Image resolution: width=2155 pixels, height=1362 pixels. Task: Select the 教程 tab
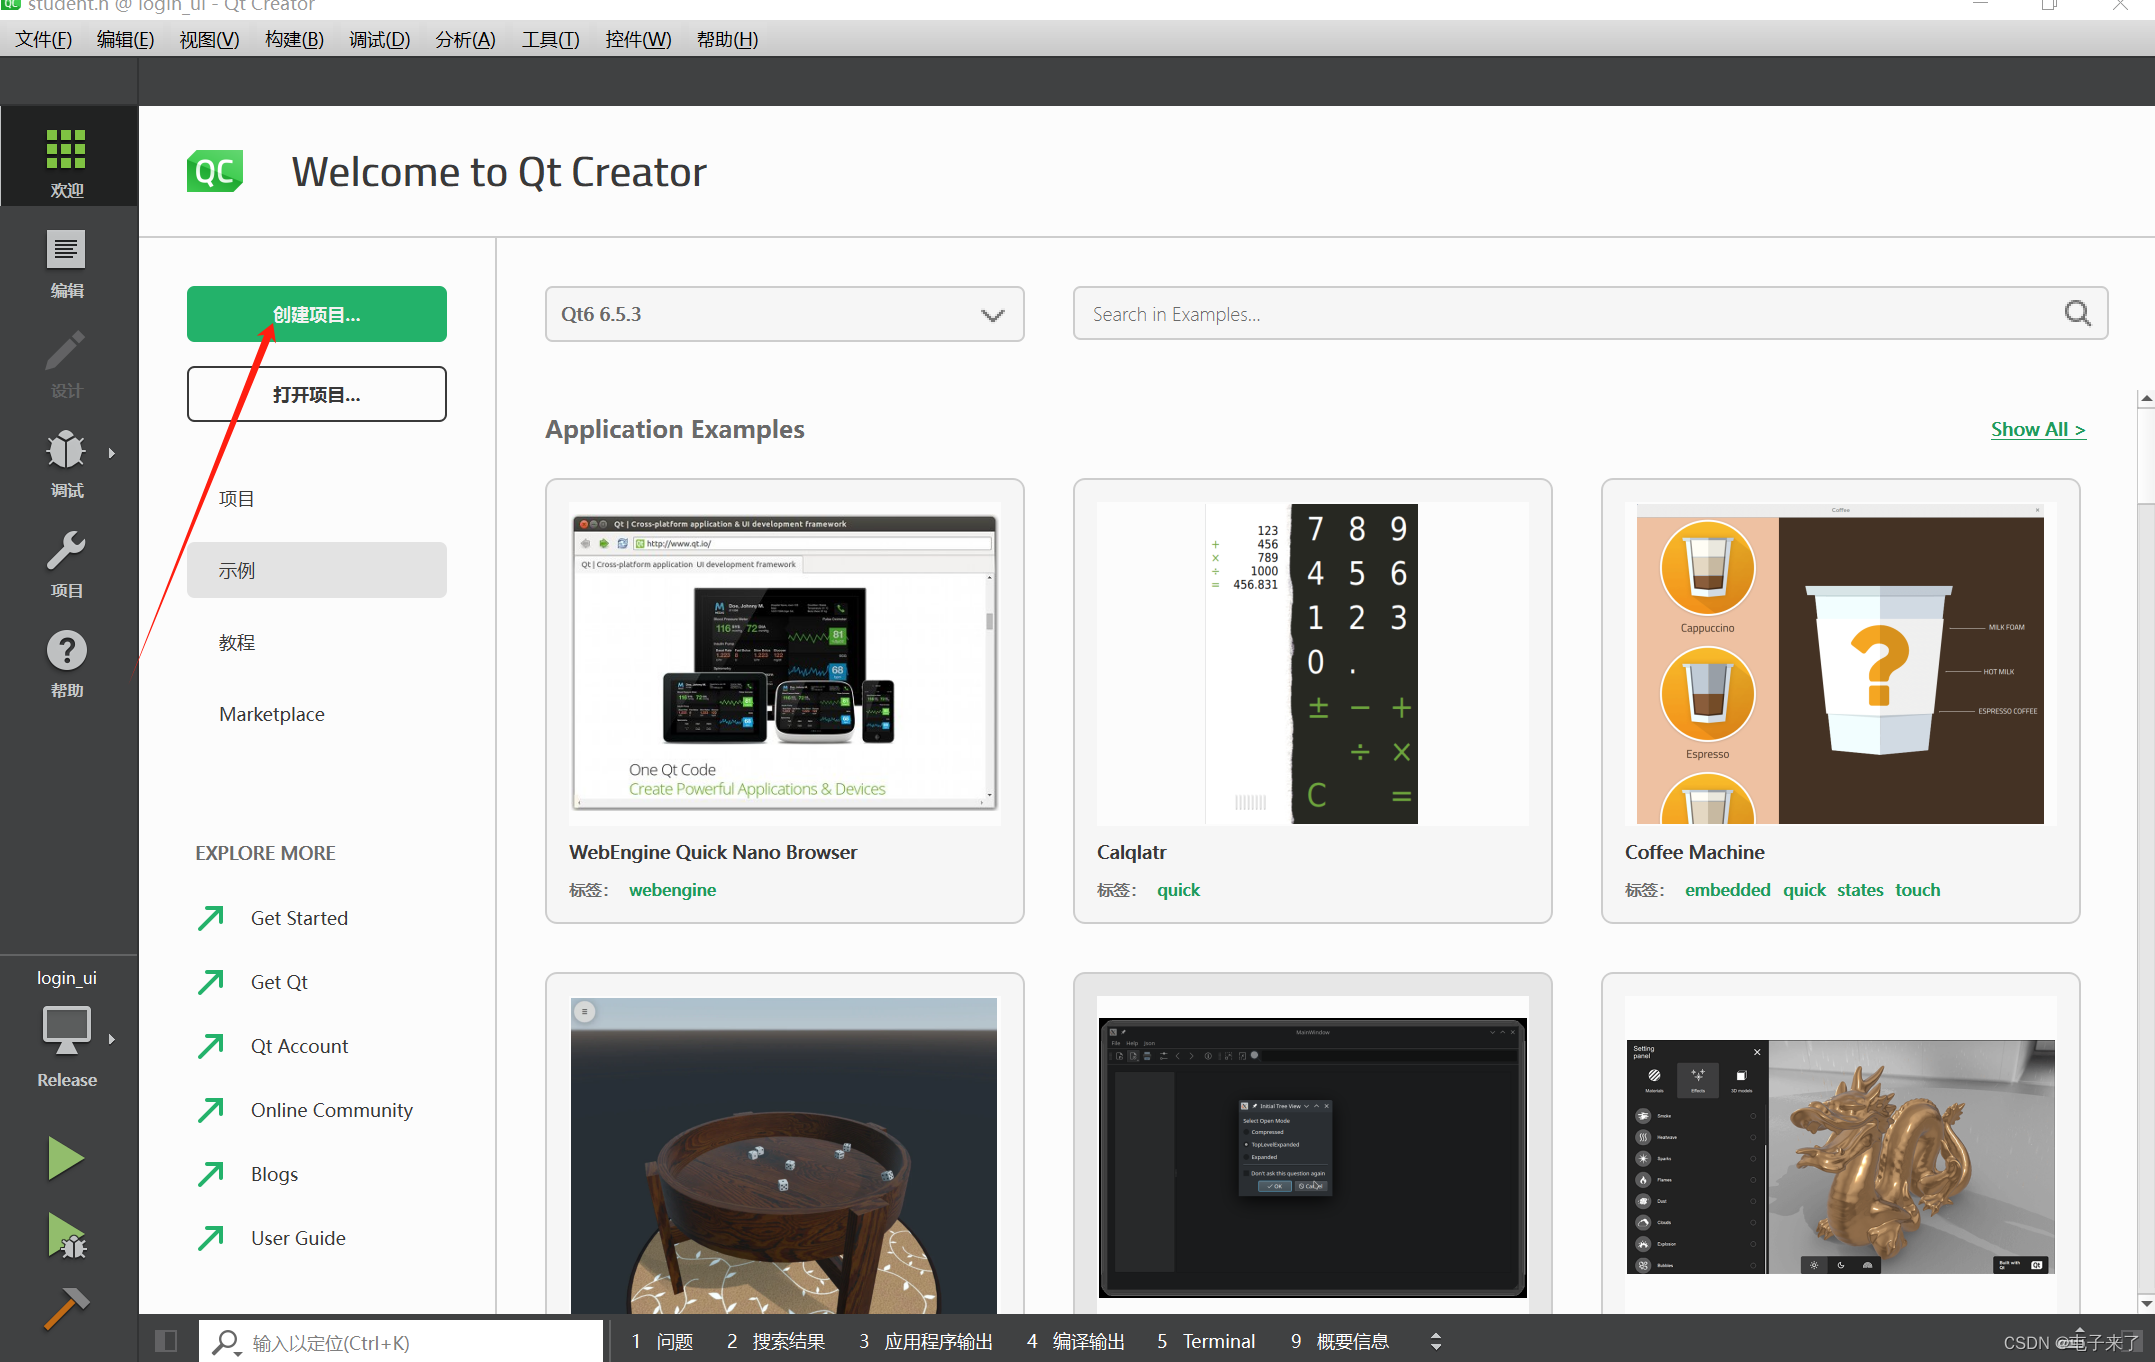pyautogui.click(x=237, y=642)
